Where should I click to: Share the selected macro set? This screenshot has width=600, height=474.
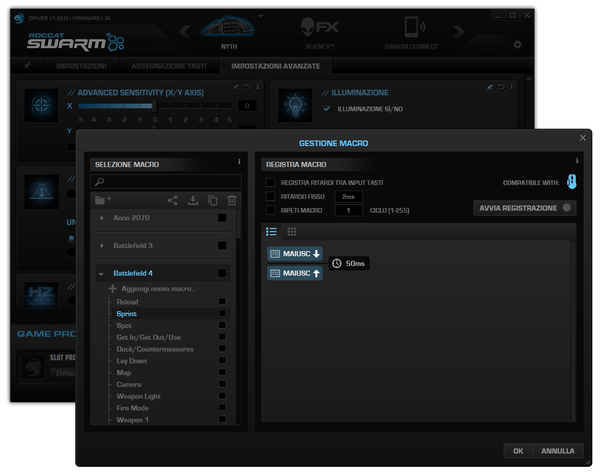point(173,200)
